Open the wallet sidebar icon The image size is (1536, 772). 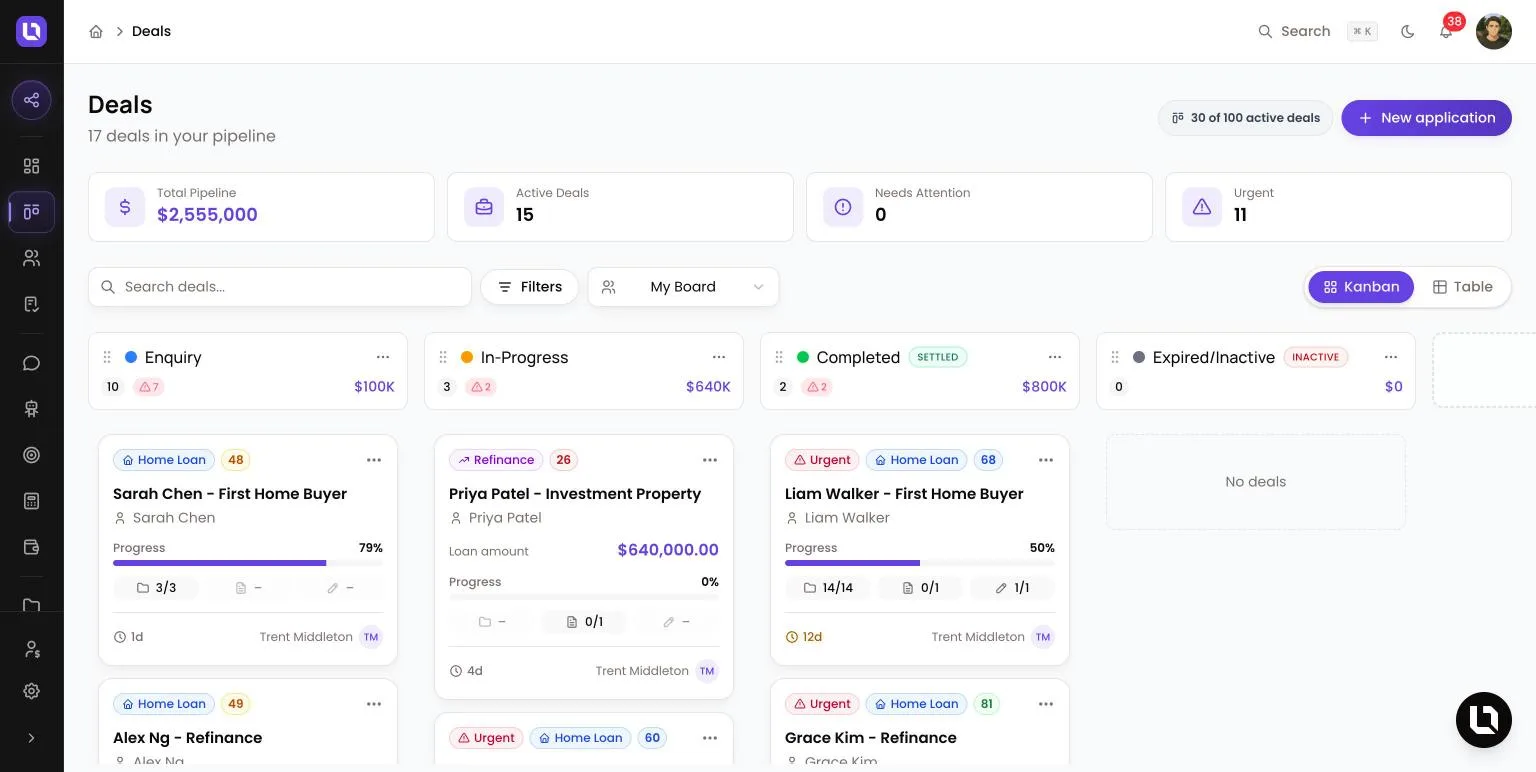pos(31,547)
